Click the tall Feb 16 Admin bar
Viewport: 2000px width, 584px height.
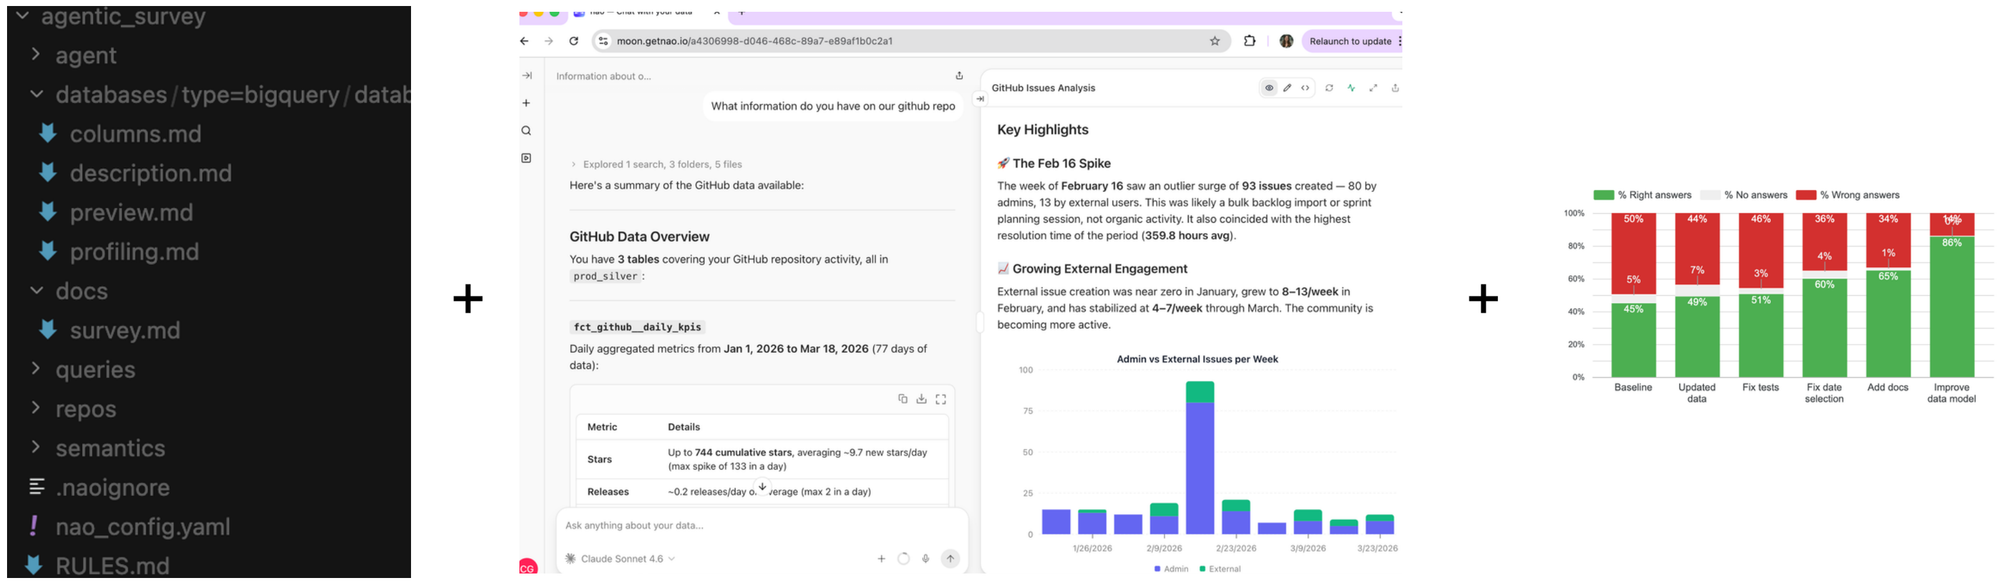pyautogui.click(x=1200, y=468)
